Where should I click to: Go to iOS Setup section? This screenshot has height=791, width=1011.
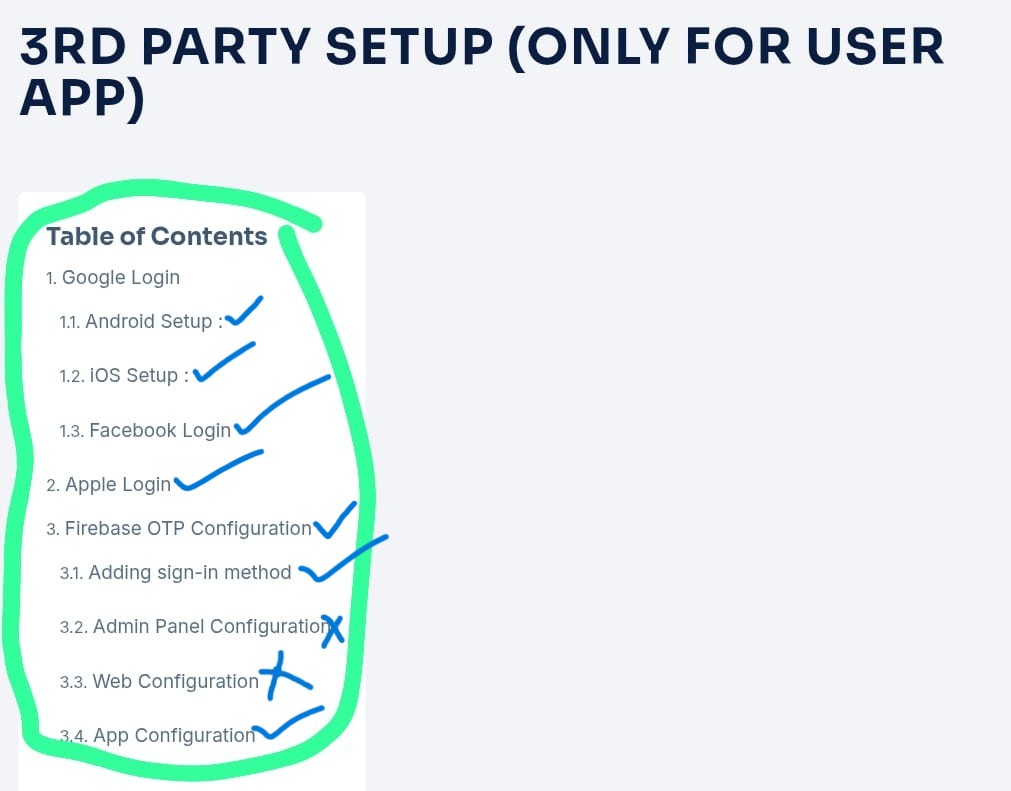[124, 375]
